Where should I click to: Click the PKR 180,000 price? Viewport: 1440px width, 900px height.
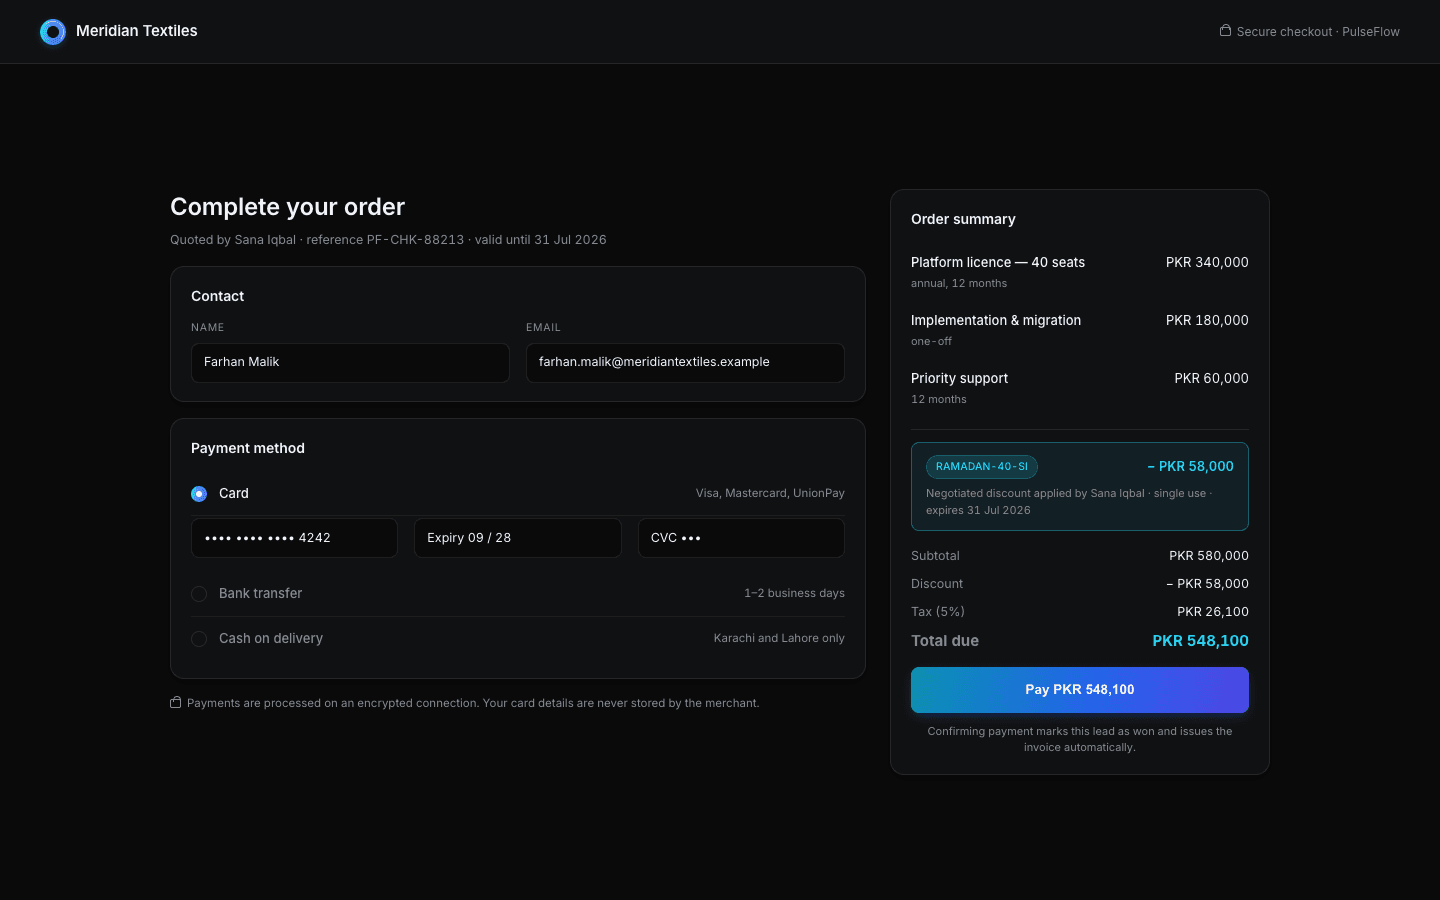tap(1207, 320)
